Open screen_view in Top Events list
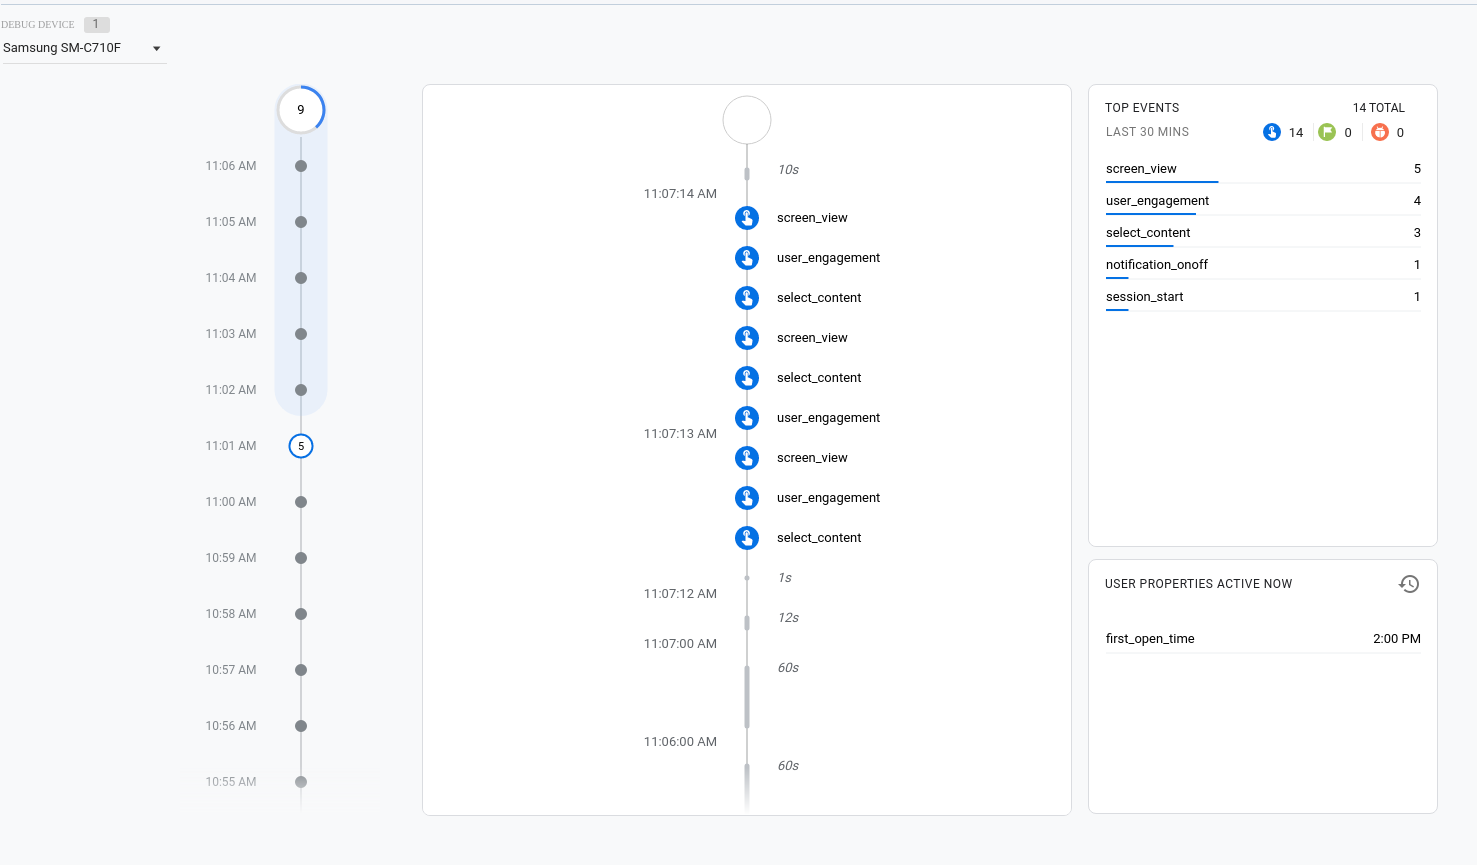The height and width of the screenshot is (865, 1477). click(1141, 169)
